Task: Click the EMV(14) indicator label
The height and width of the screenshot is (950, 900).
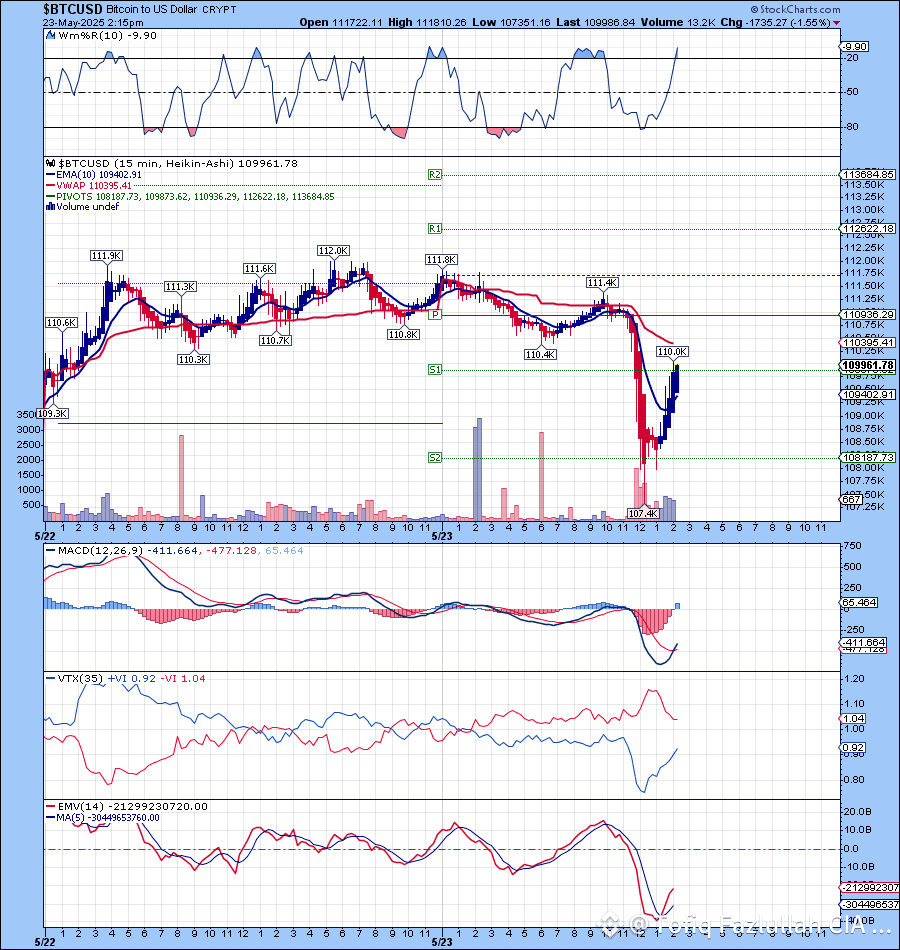Action: [x=81, y=806]
